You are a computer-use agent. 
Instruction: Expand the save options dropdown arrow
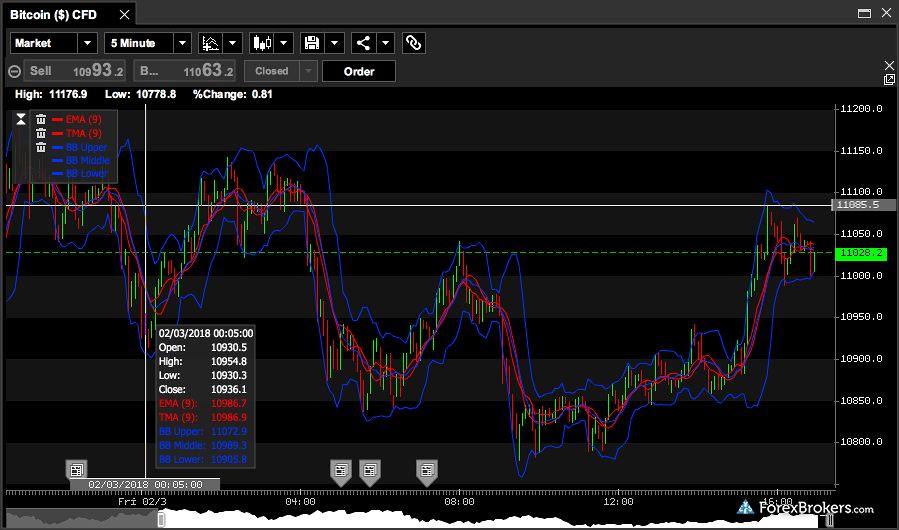(334, 43)
